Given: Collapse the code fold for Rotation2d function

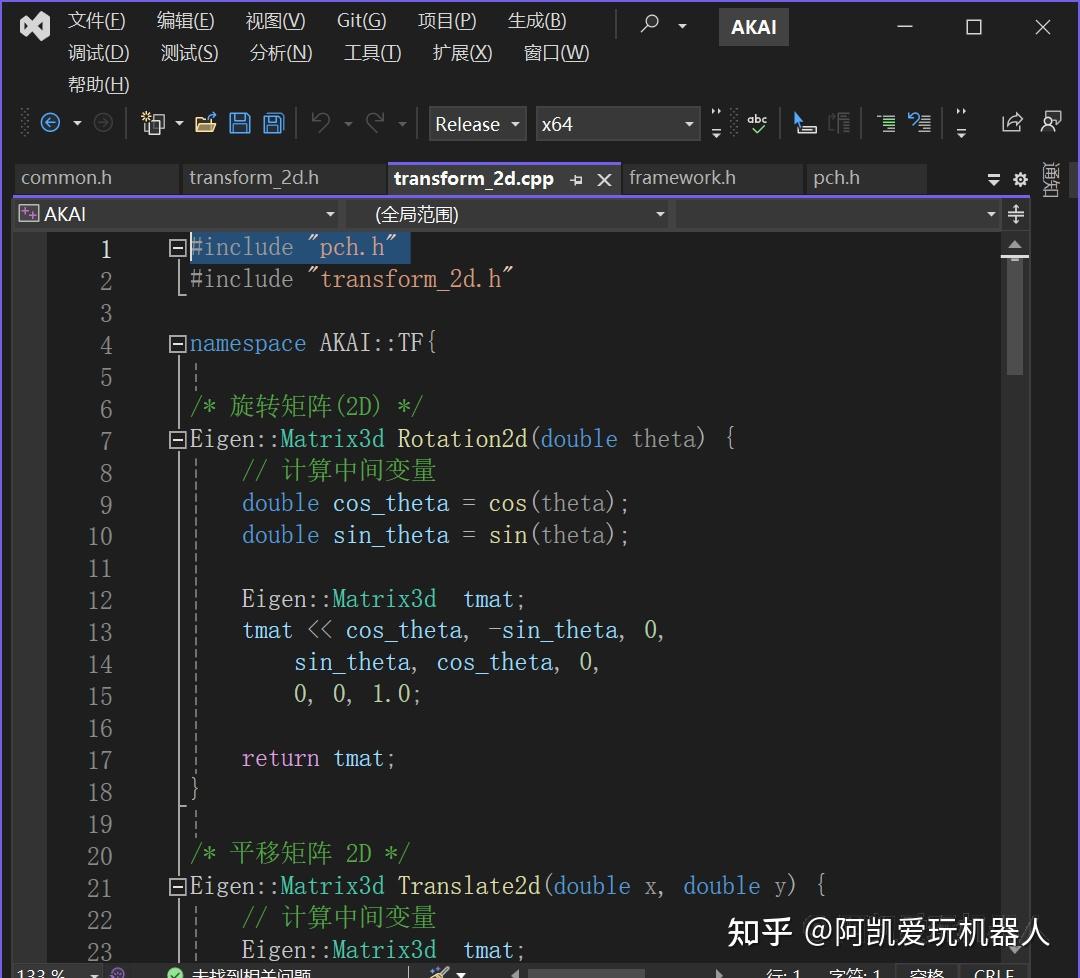Looking at the screenshot, I should tap(176, 439).
